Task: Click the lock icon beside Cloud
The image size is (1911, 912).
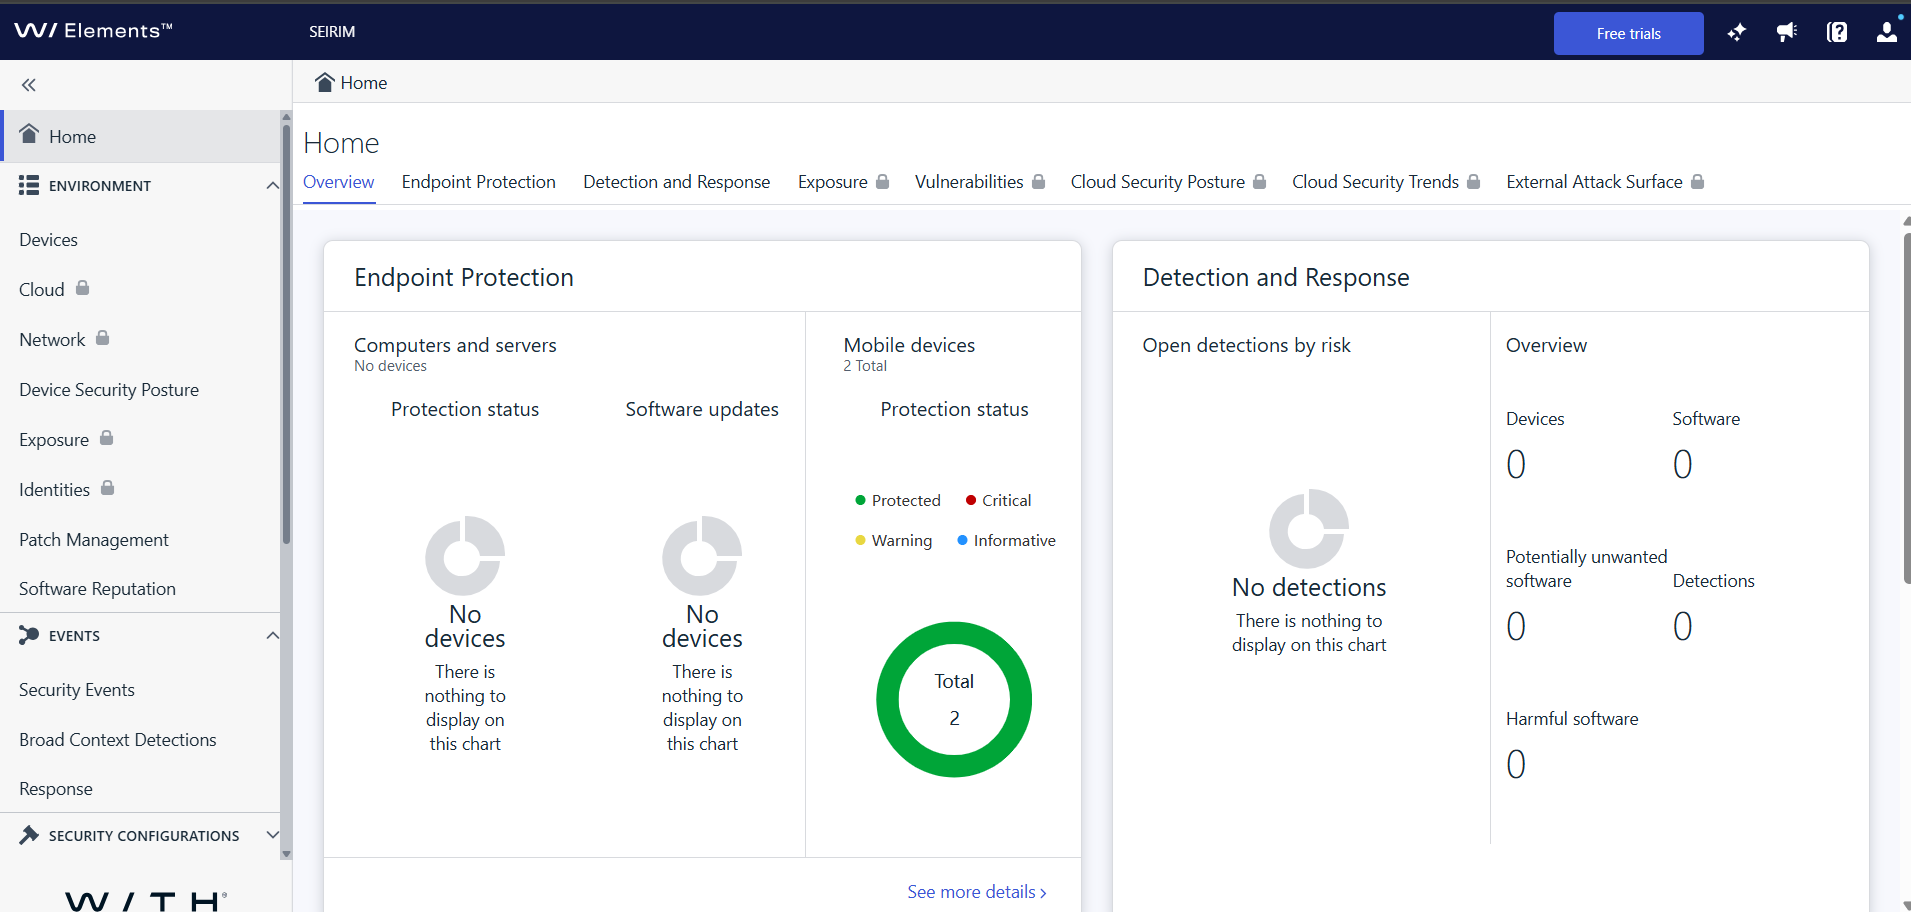Action: [83, 288]
